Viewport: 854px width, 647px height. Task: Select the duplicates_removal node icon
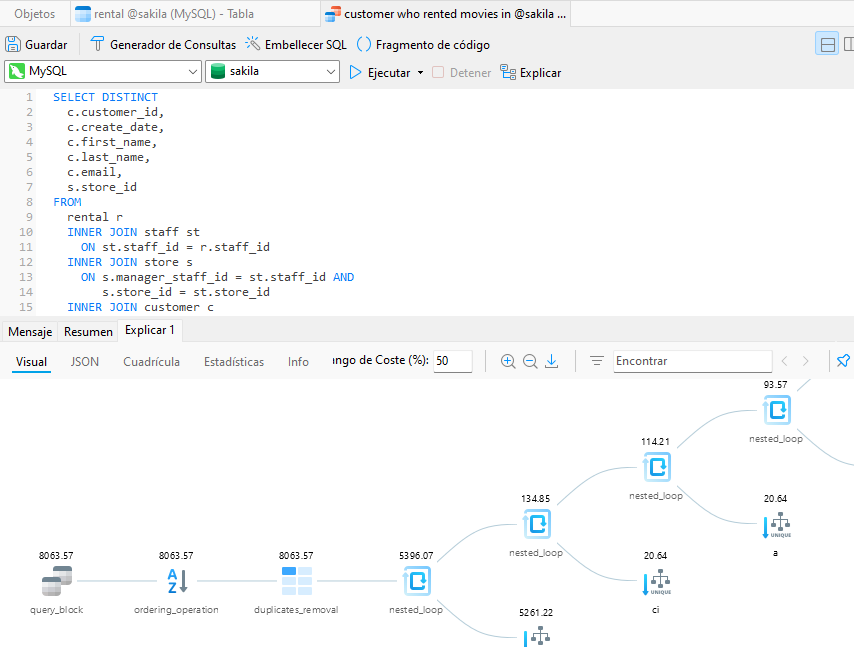point(297,581)
